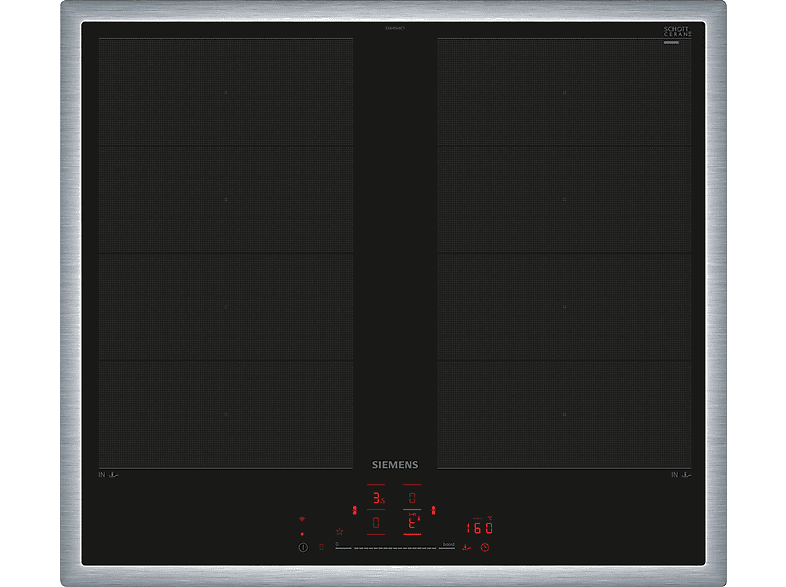
Task: Select the front-right zone display showing E
Action: coord(412,523)
